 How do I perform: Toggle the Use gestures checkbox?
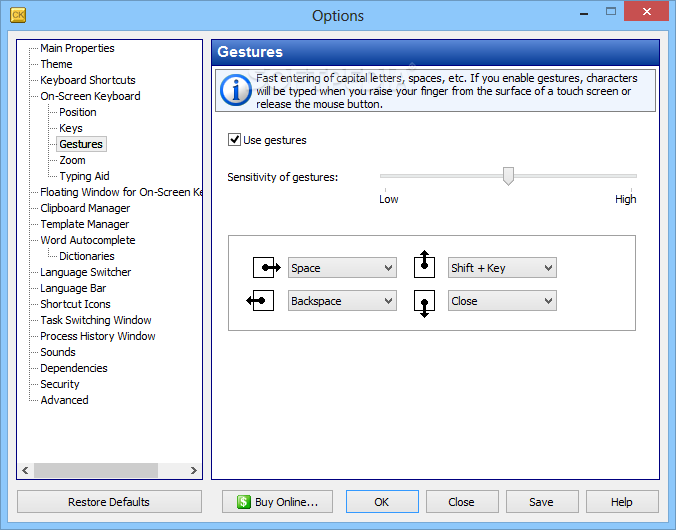[x=234, y=140]
